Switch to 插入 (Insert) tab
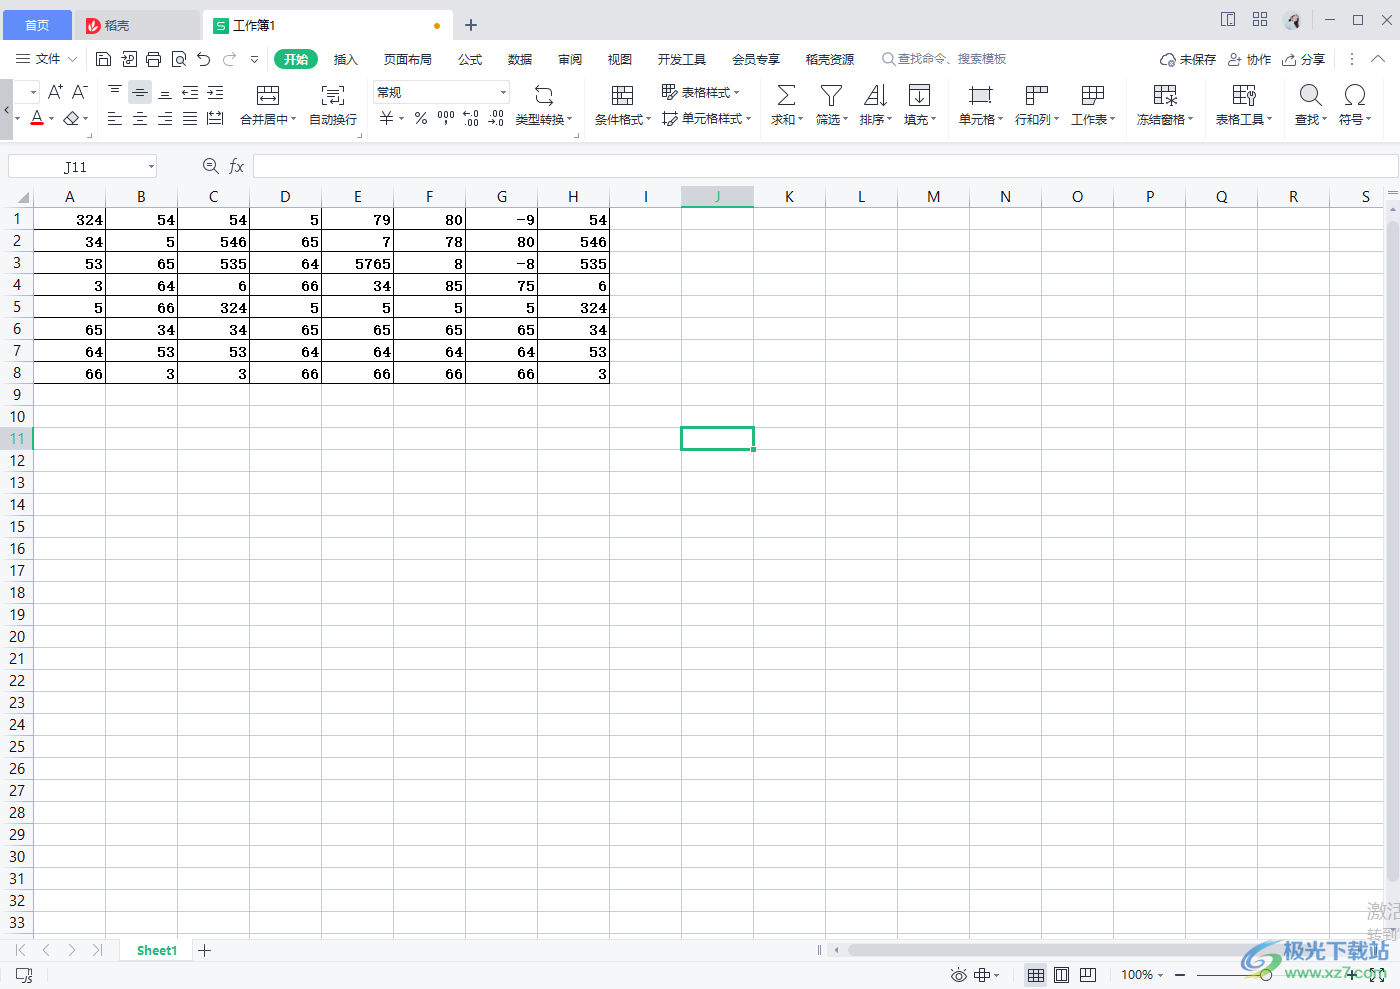 [346, 59]
